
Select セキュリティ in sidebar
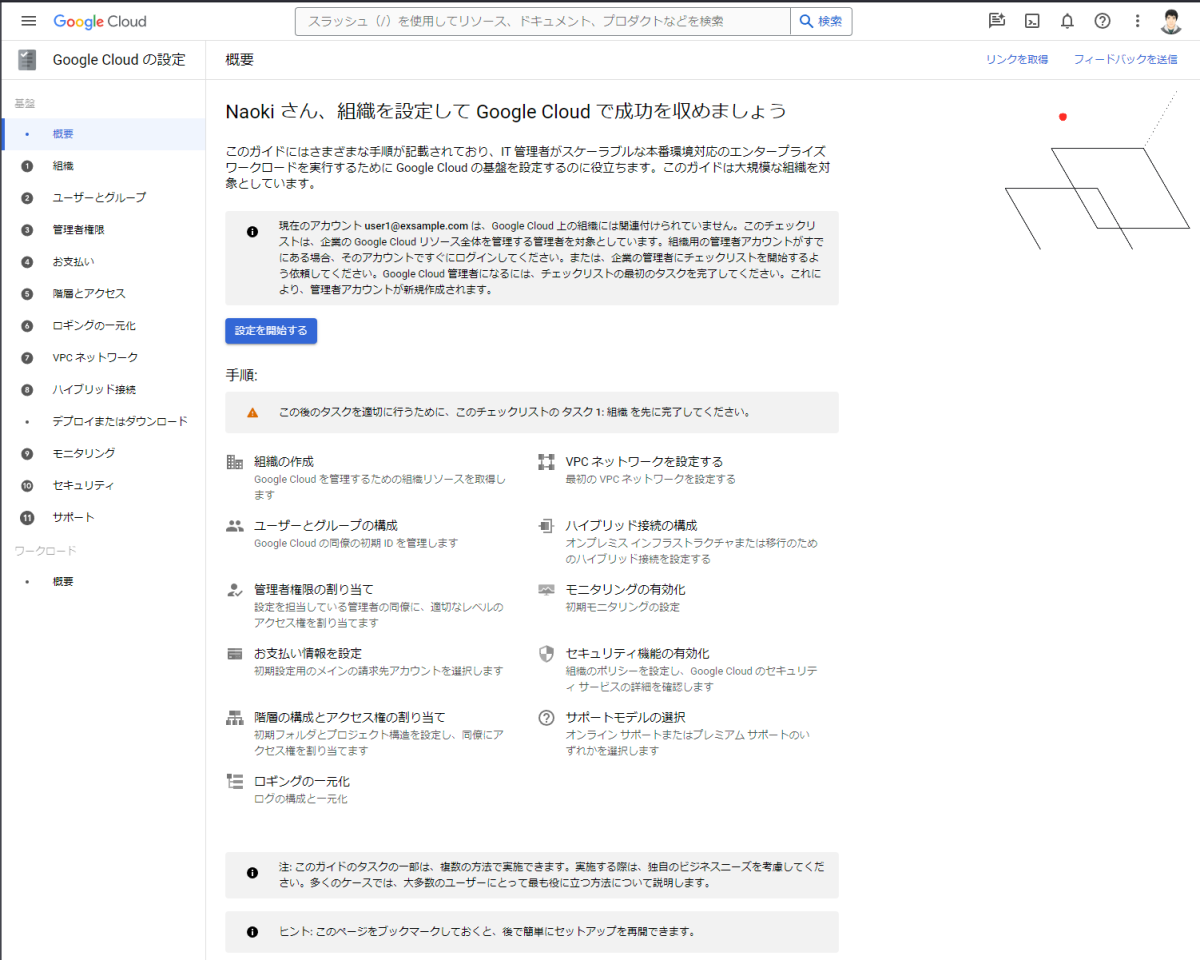103,486
